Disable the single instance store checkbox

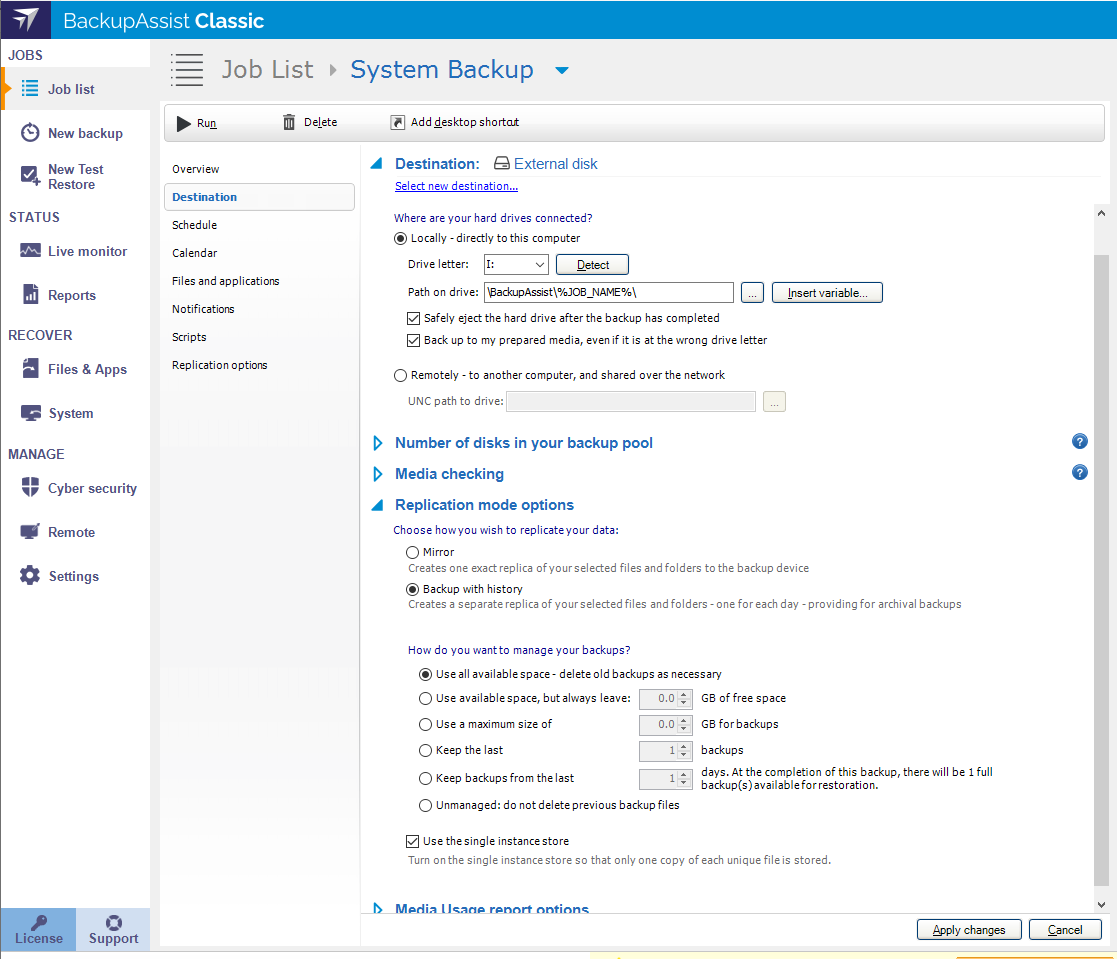tap(413, 841)
